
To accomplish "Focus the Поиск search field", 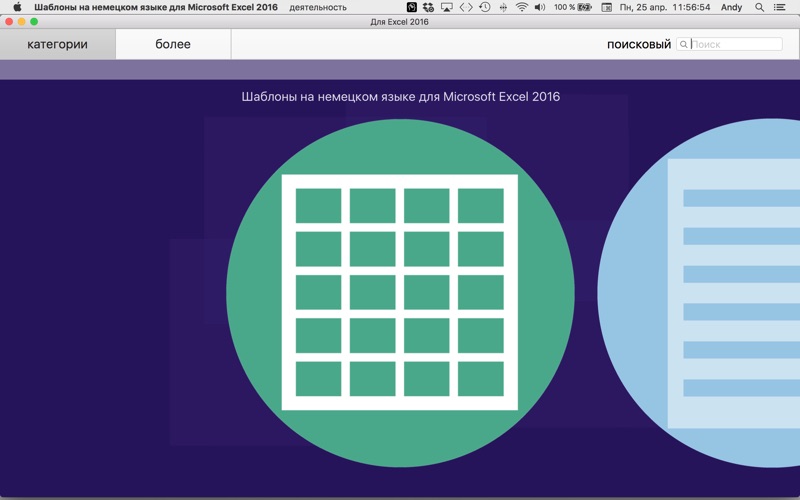I will (729, 44).
